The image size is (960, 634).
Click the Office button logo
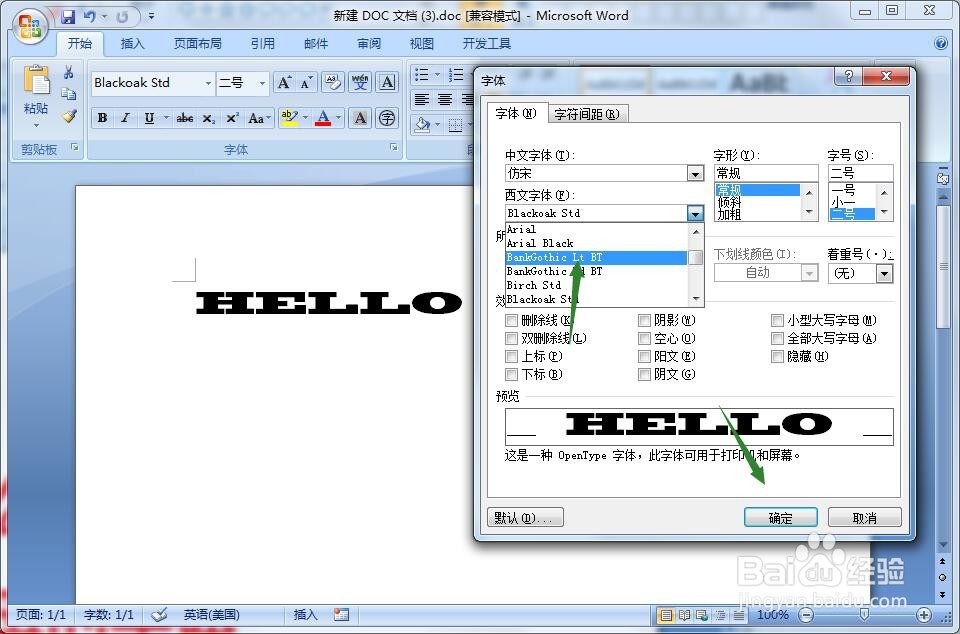[30, 26]
